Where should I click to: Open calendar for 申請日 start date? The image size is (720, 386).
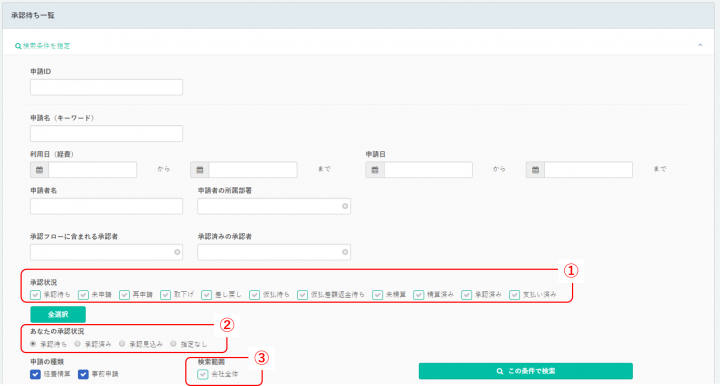click(x=375, y=170)
